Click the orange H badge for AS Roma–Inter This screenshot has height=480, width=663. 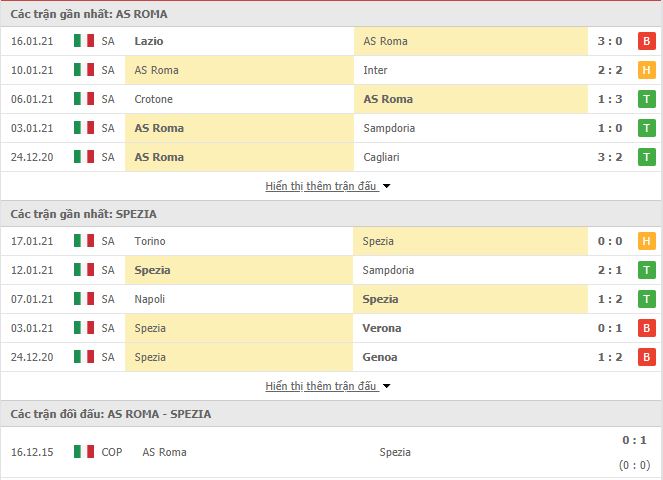pos(647,70)
